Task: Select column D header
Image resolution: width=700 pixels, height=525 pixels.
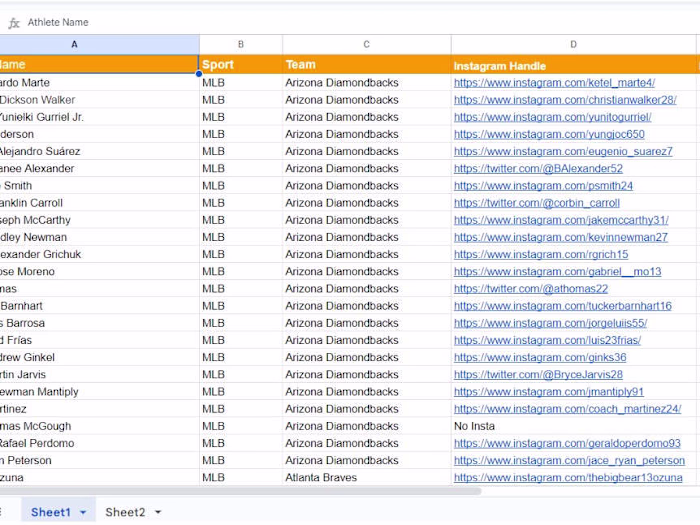Action: 574,45
